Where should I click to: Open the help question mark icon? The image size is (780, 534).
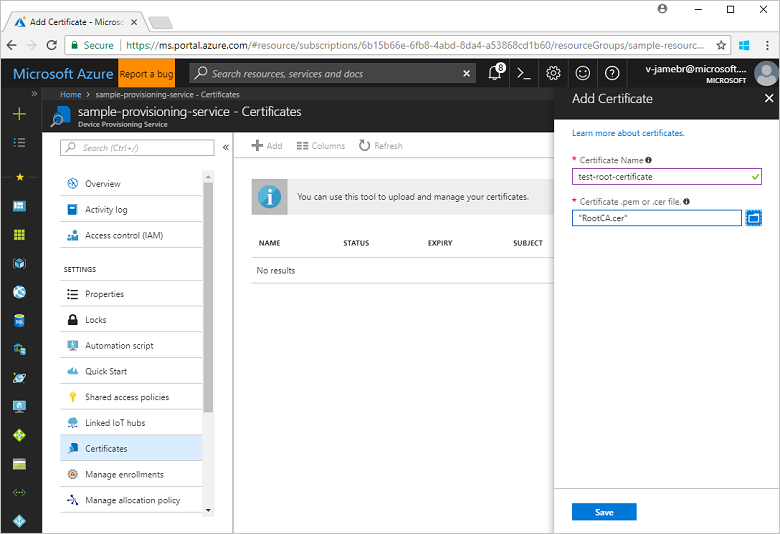(612, 74)
